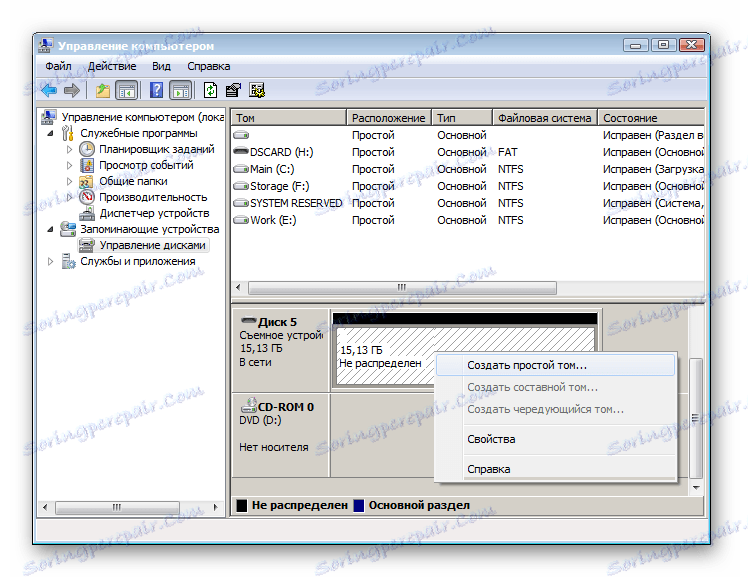Viewport: 748px width, 577px height.
Task: Expand the Службы и приложения node
Action: pyautogui.click(x=50, y=261)
